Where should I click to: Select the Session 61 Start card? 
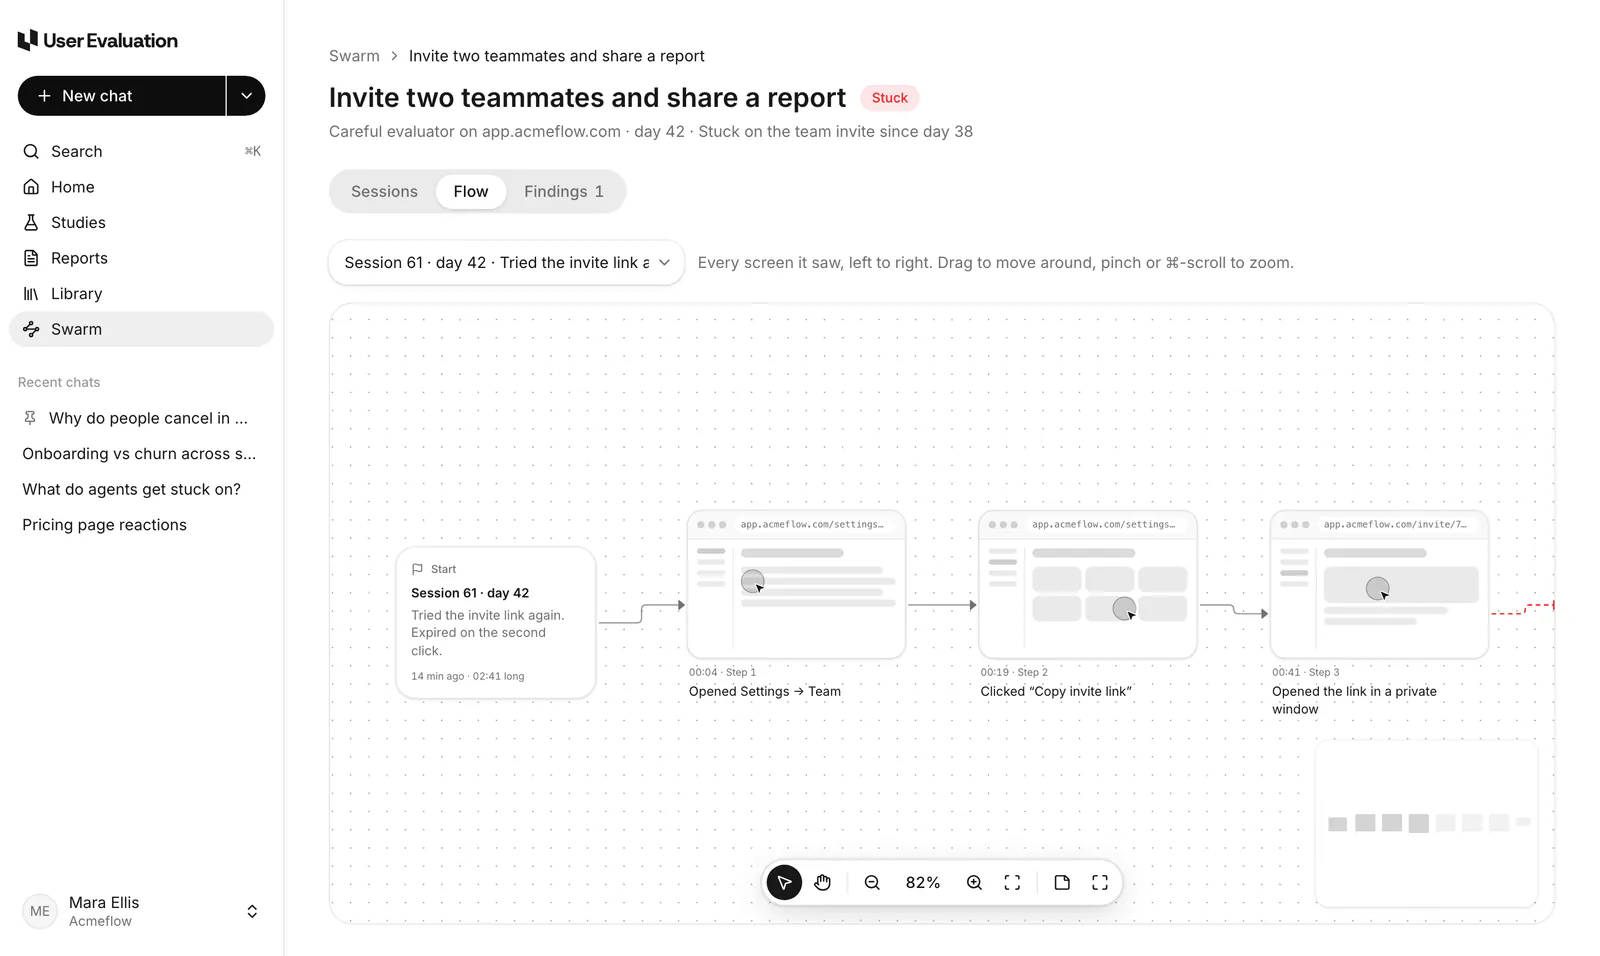pyautogui.click(x=496, y=622)
